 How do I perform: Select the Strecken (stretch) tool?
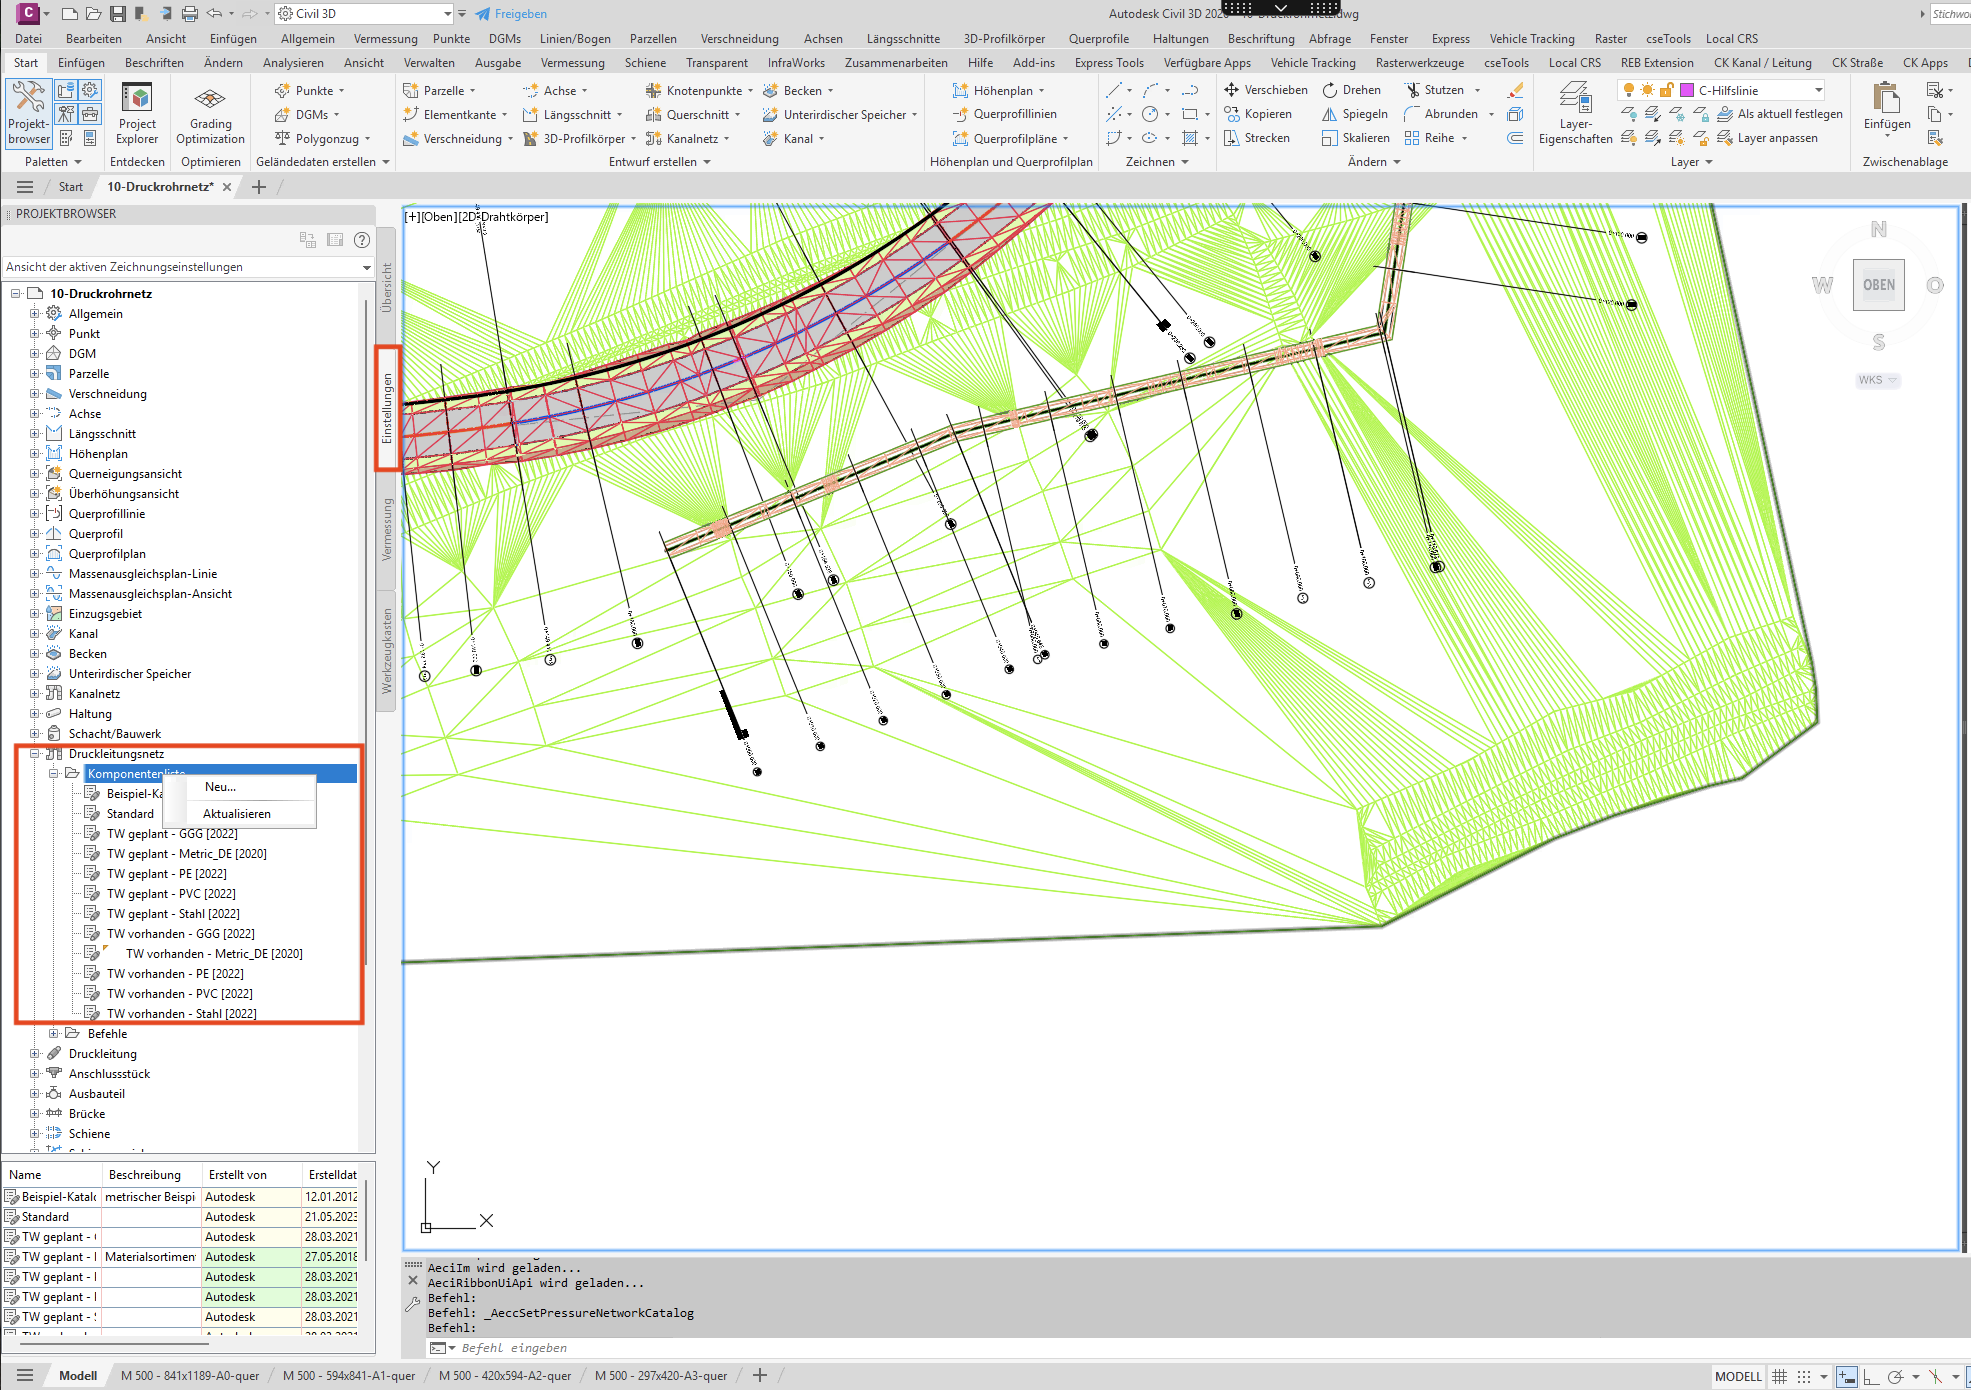pyautogui.click(x=1257, y=138)
